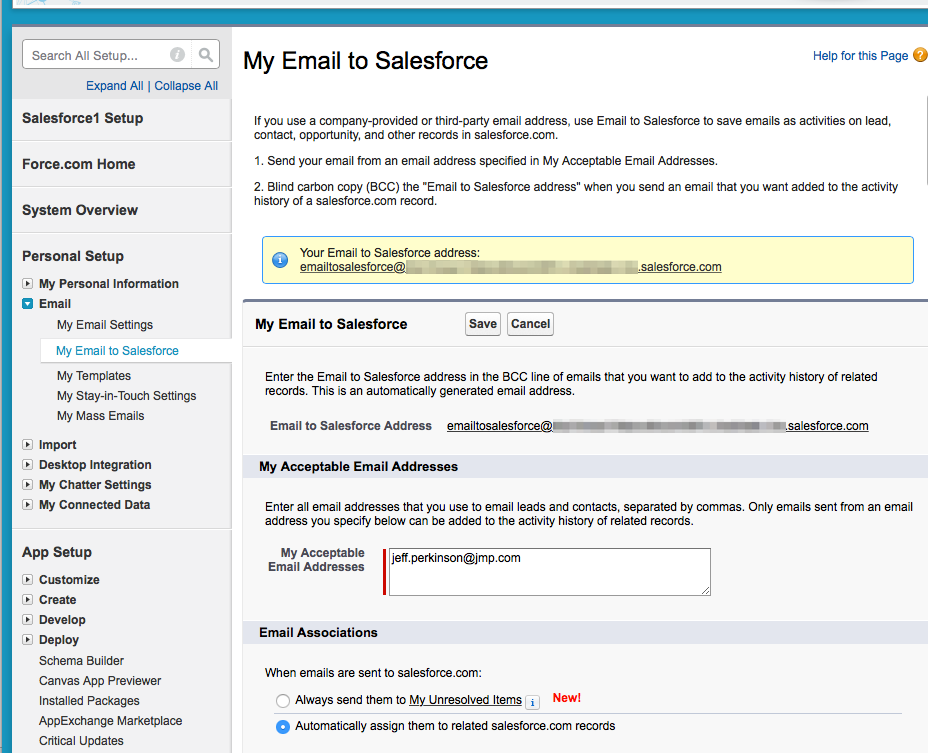928x753 pixels.
Task: Open My Stay-in-Touch Settings
Action: coord(126,396)
